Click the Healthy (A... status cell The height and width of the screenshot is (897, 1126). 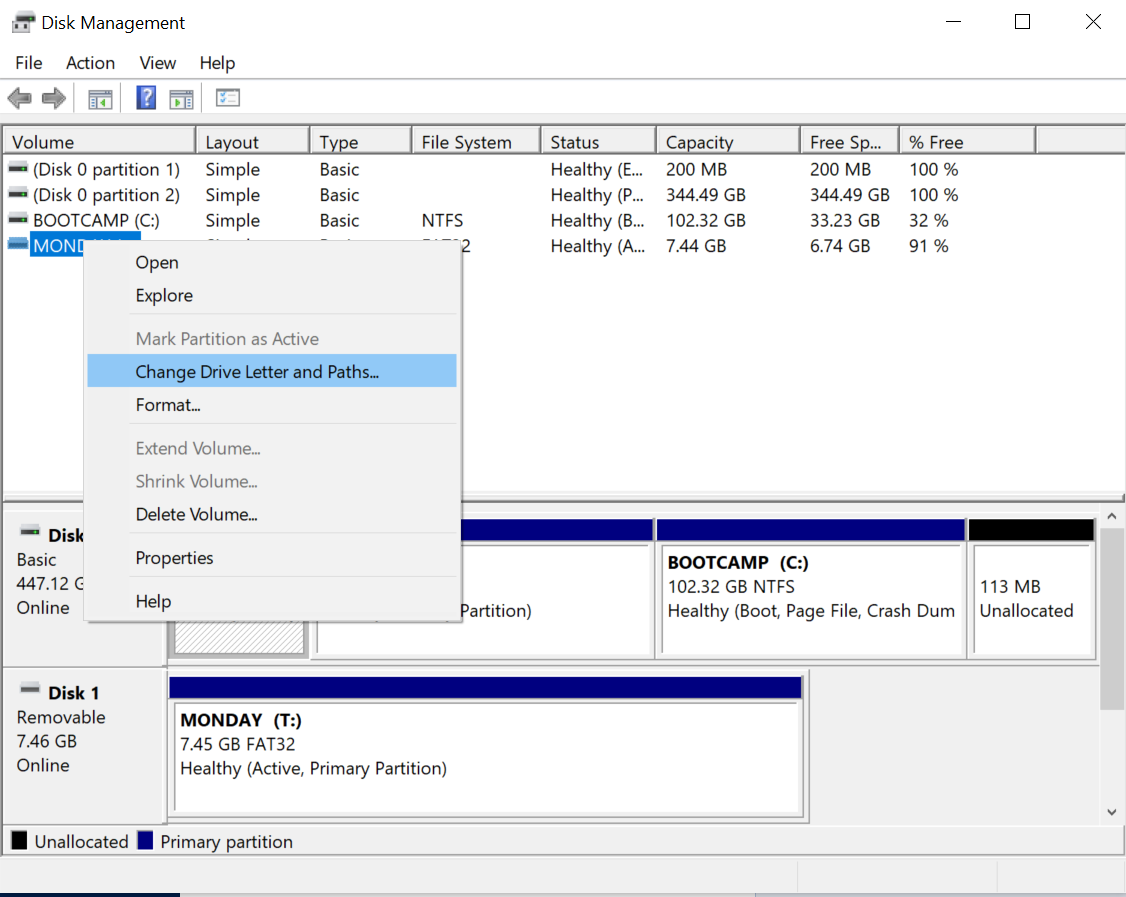[597, 246]
